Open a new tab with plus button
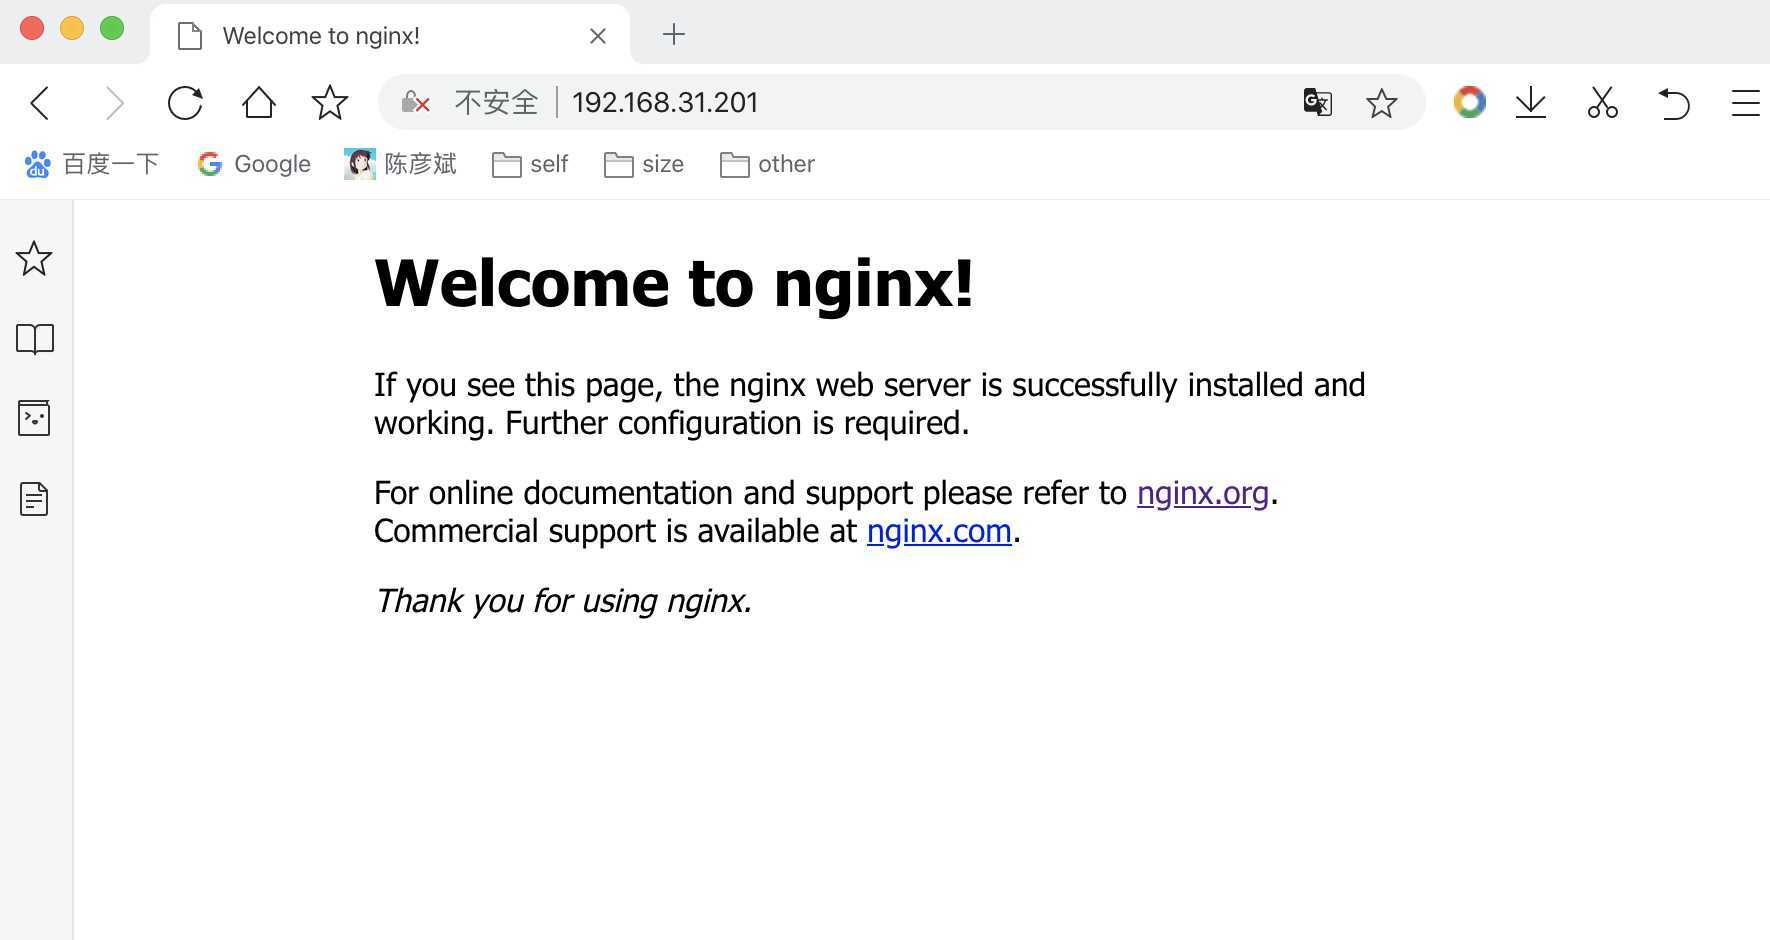This screenshot has width=1770, height=940. (x=674, y=35)
